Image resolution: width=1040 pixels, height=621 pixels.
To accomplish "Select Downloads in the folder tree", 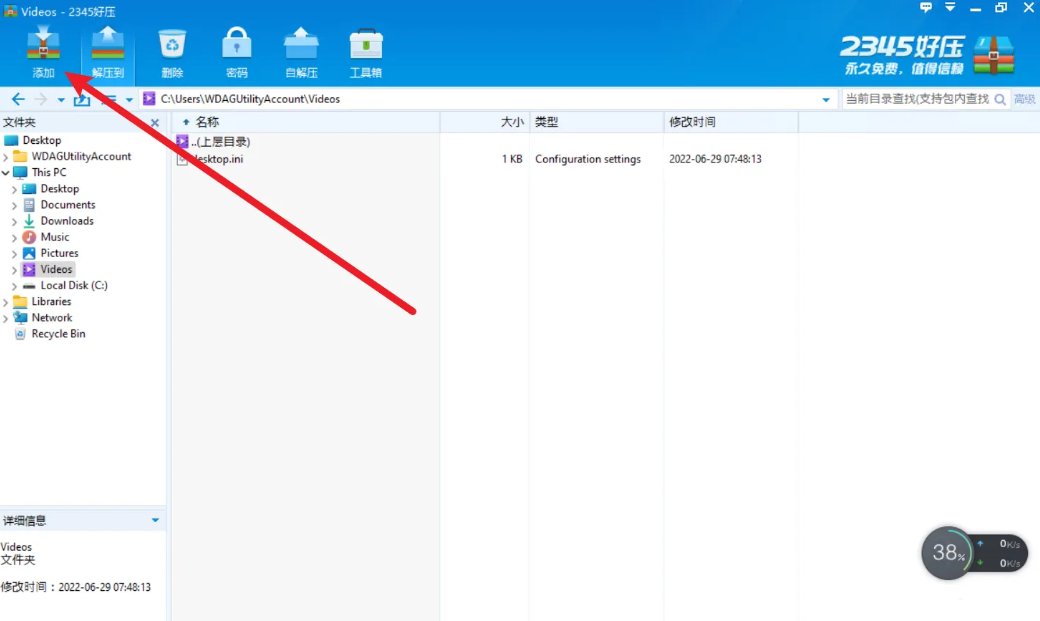I will 67,221.
